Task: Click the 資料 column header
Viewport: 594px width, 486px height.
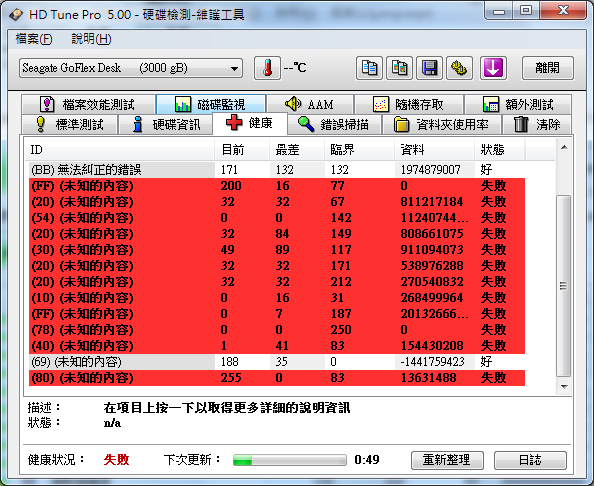Action: click(x=434, y=150)
